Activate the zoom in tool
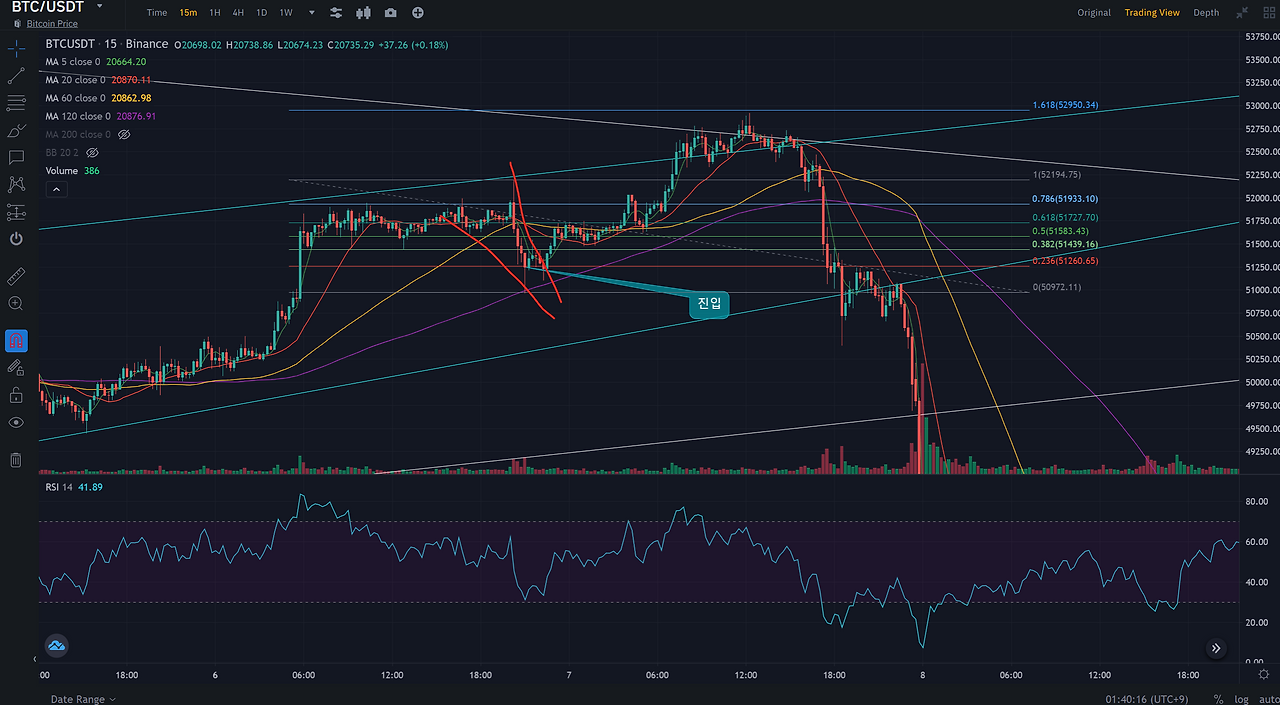Viewport: 1280px width, 705px height. coord(16,303)
